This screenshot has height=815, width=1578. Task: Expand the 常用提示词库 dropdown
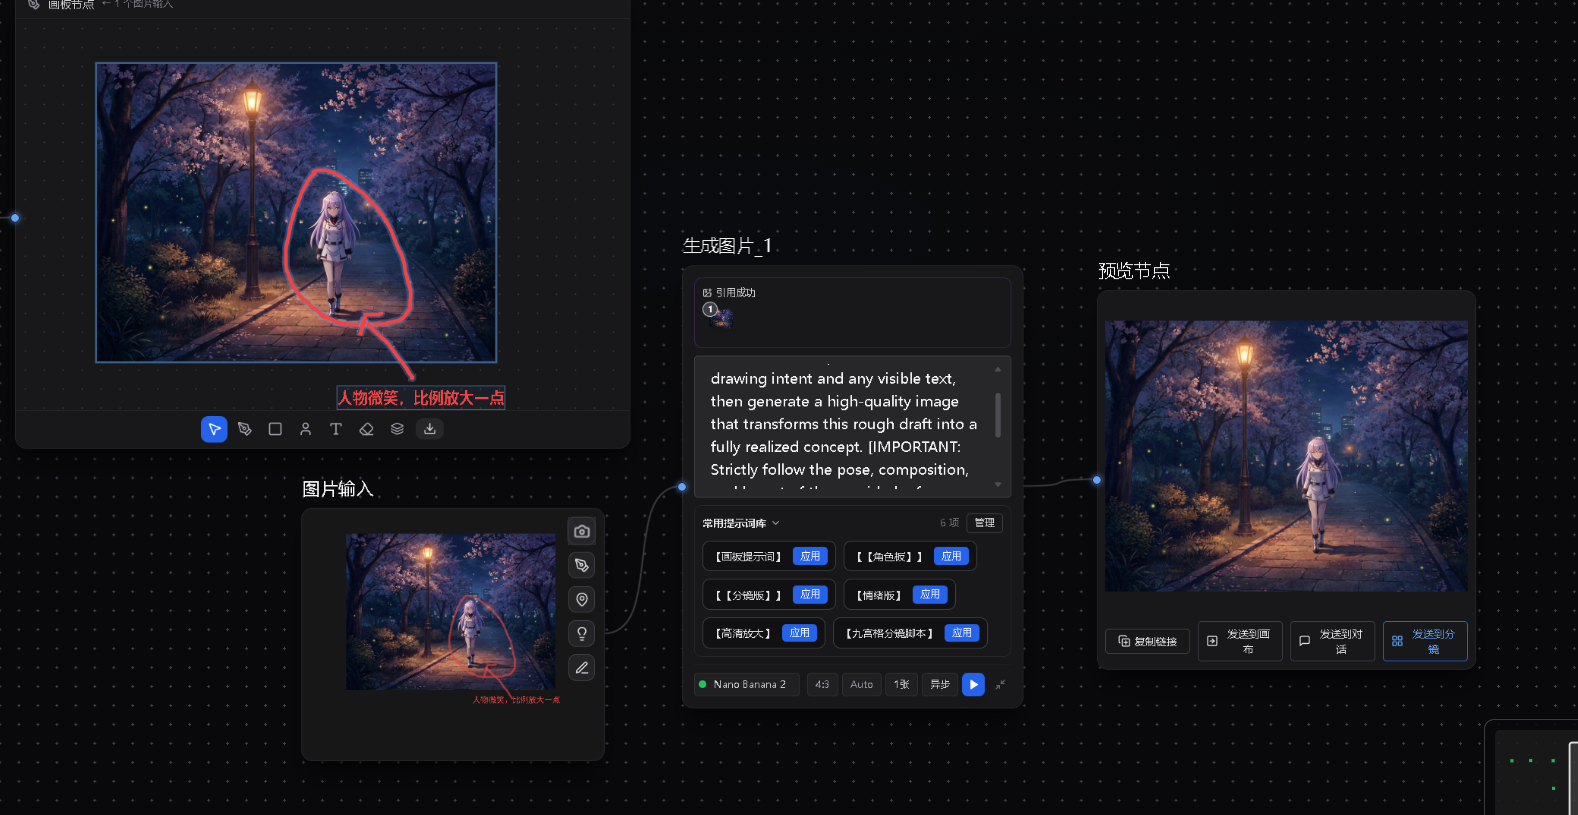741,523
